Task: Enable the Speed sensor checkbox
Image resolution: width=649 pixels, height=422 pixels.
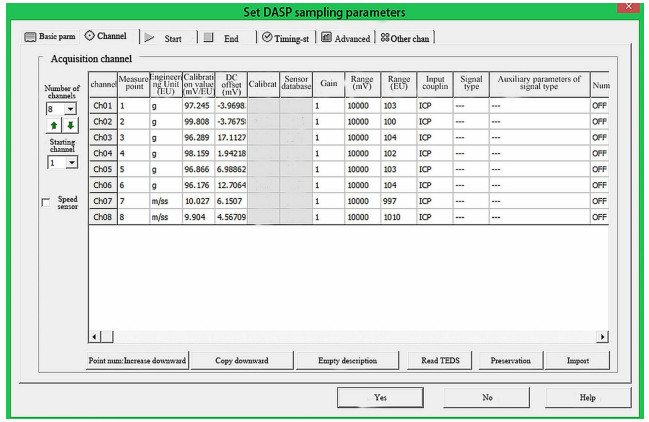Action: pos(46,202)
